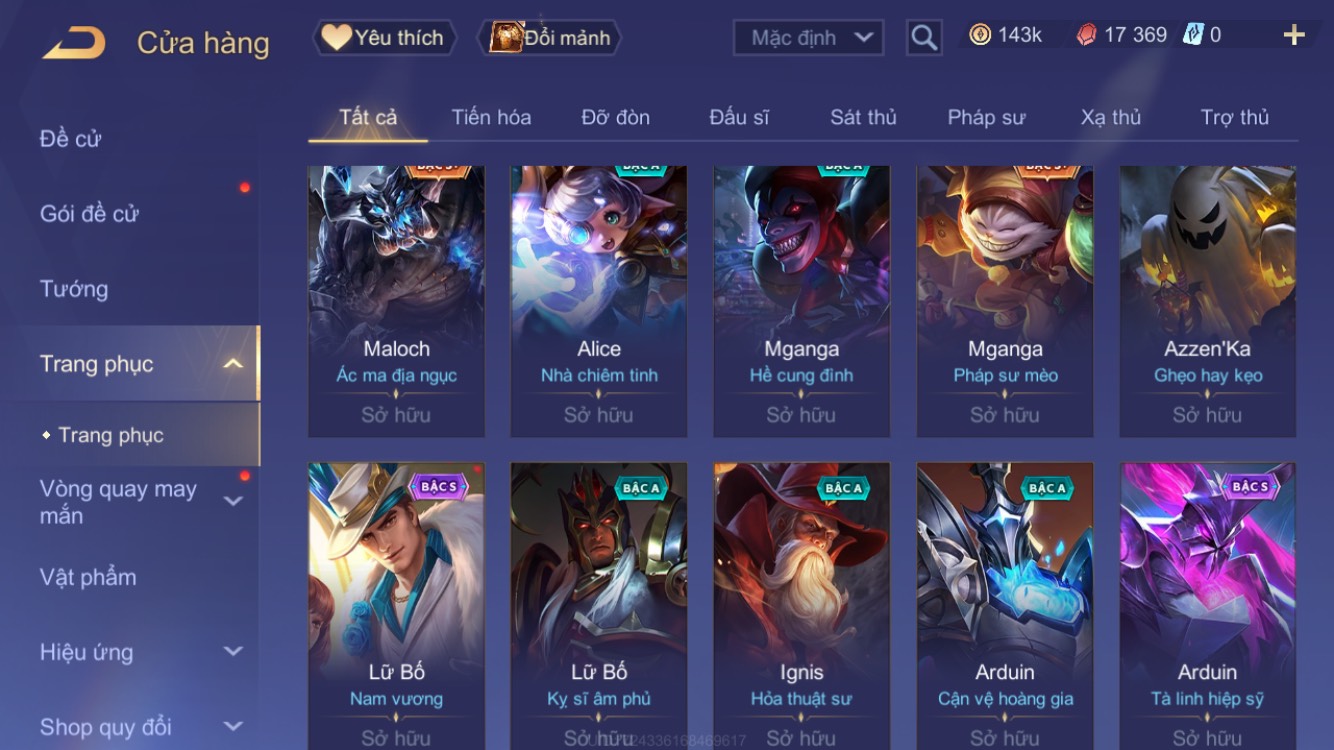The width and height of the screenshot is (1334, 750).
Task: Open search with the magnifier icon
Action: (924, 38)
